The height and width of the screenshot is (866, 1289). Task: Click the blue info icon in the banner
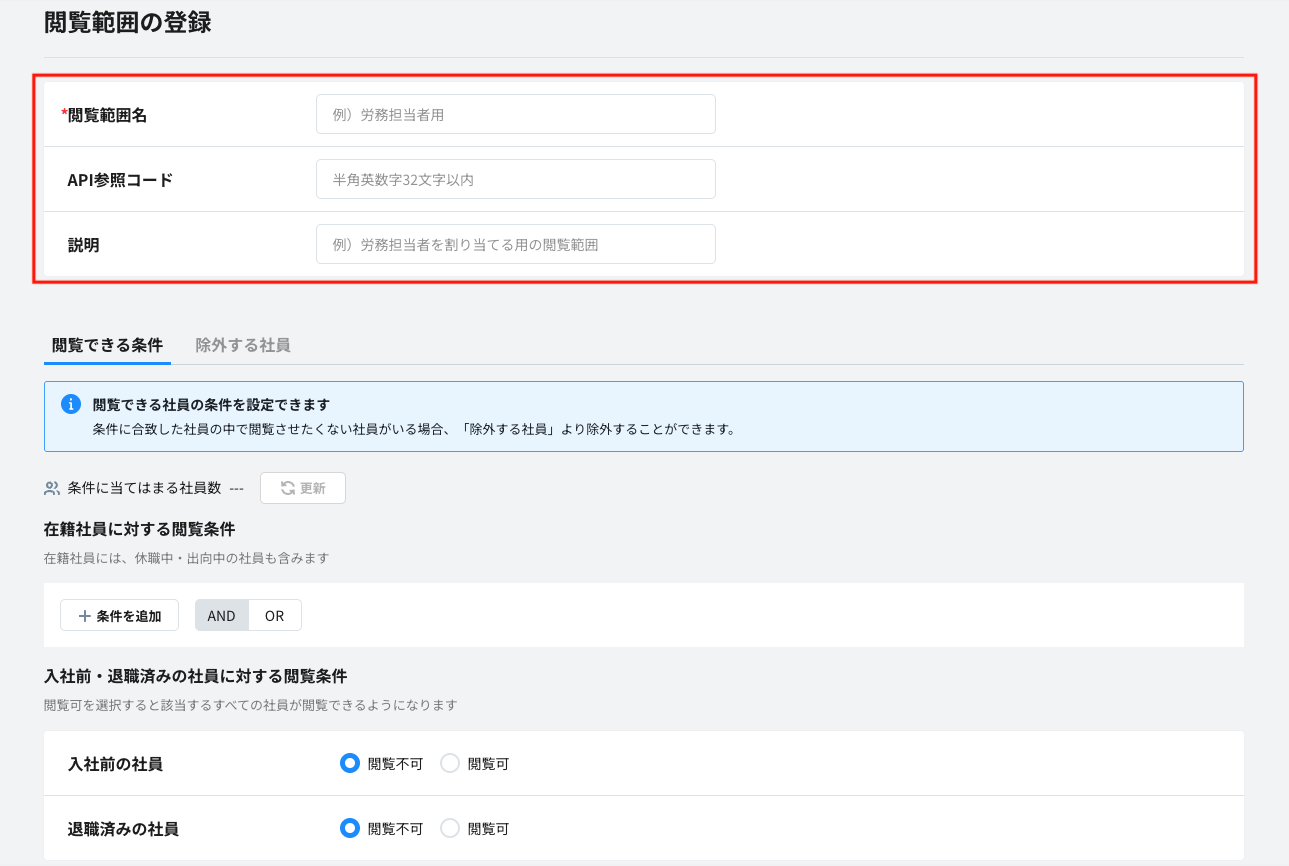pyautogui.click(x=70, y=404)
